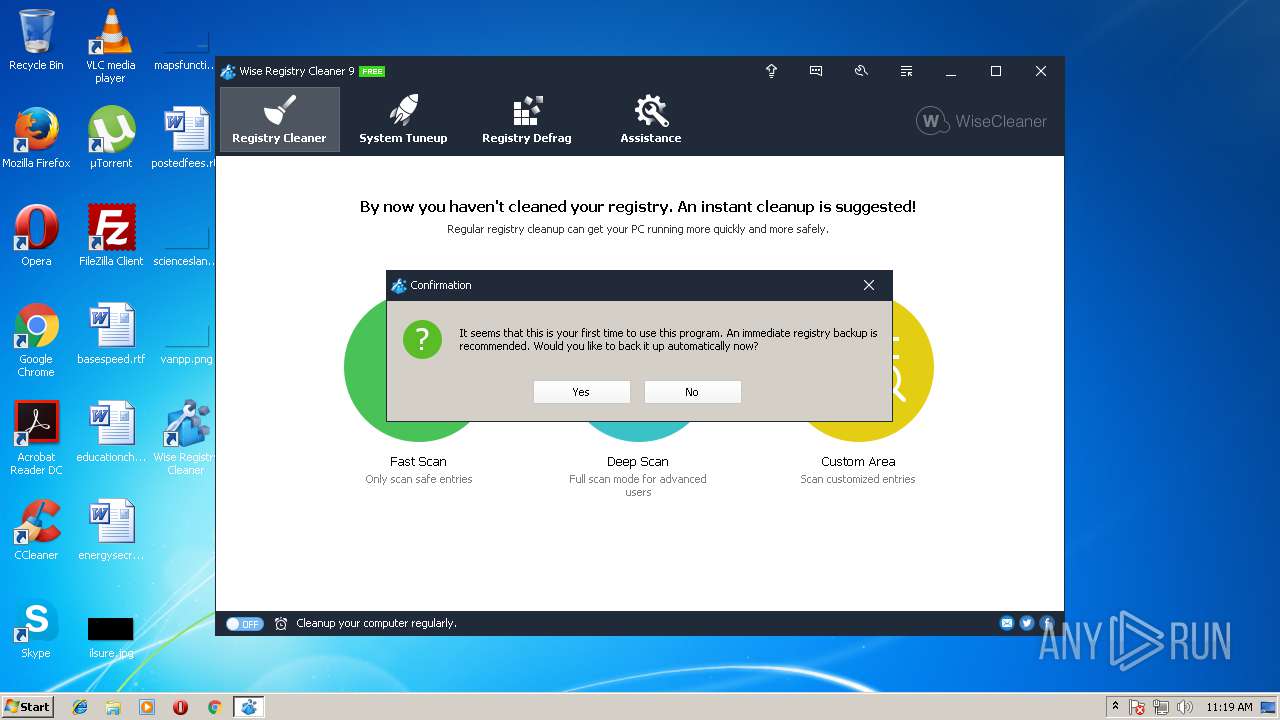1280x720 pixels.
Task: Click the network tray icon
Action: tap(1161, 707)
